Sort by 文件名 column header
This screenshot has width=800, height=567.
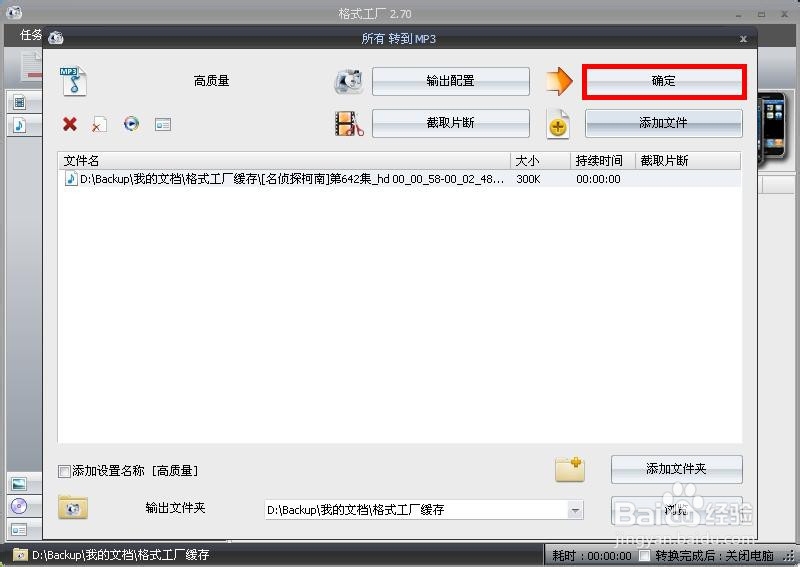point(284,161)
